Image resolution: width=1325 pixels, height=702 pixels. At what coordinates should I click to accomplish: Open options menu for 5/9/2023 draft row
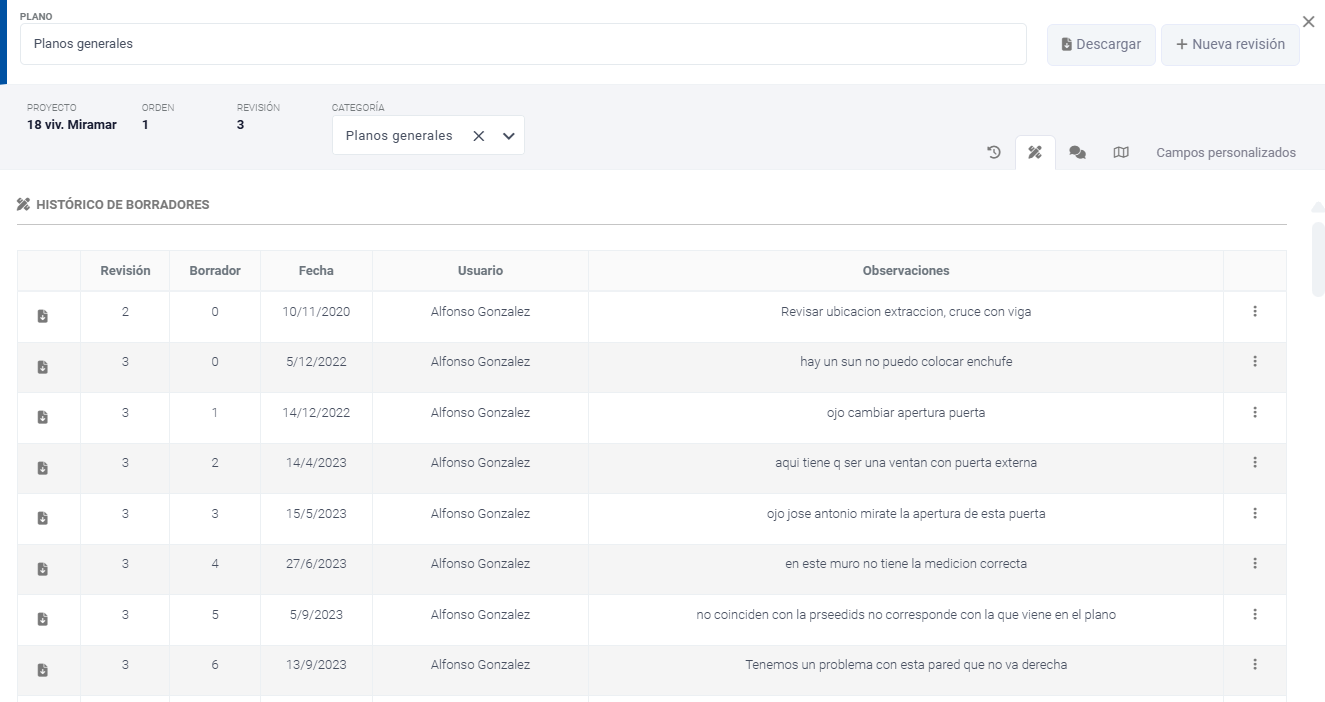click(x=1254, y=614)
